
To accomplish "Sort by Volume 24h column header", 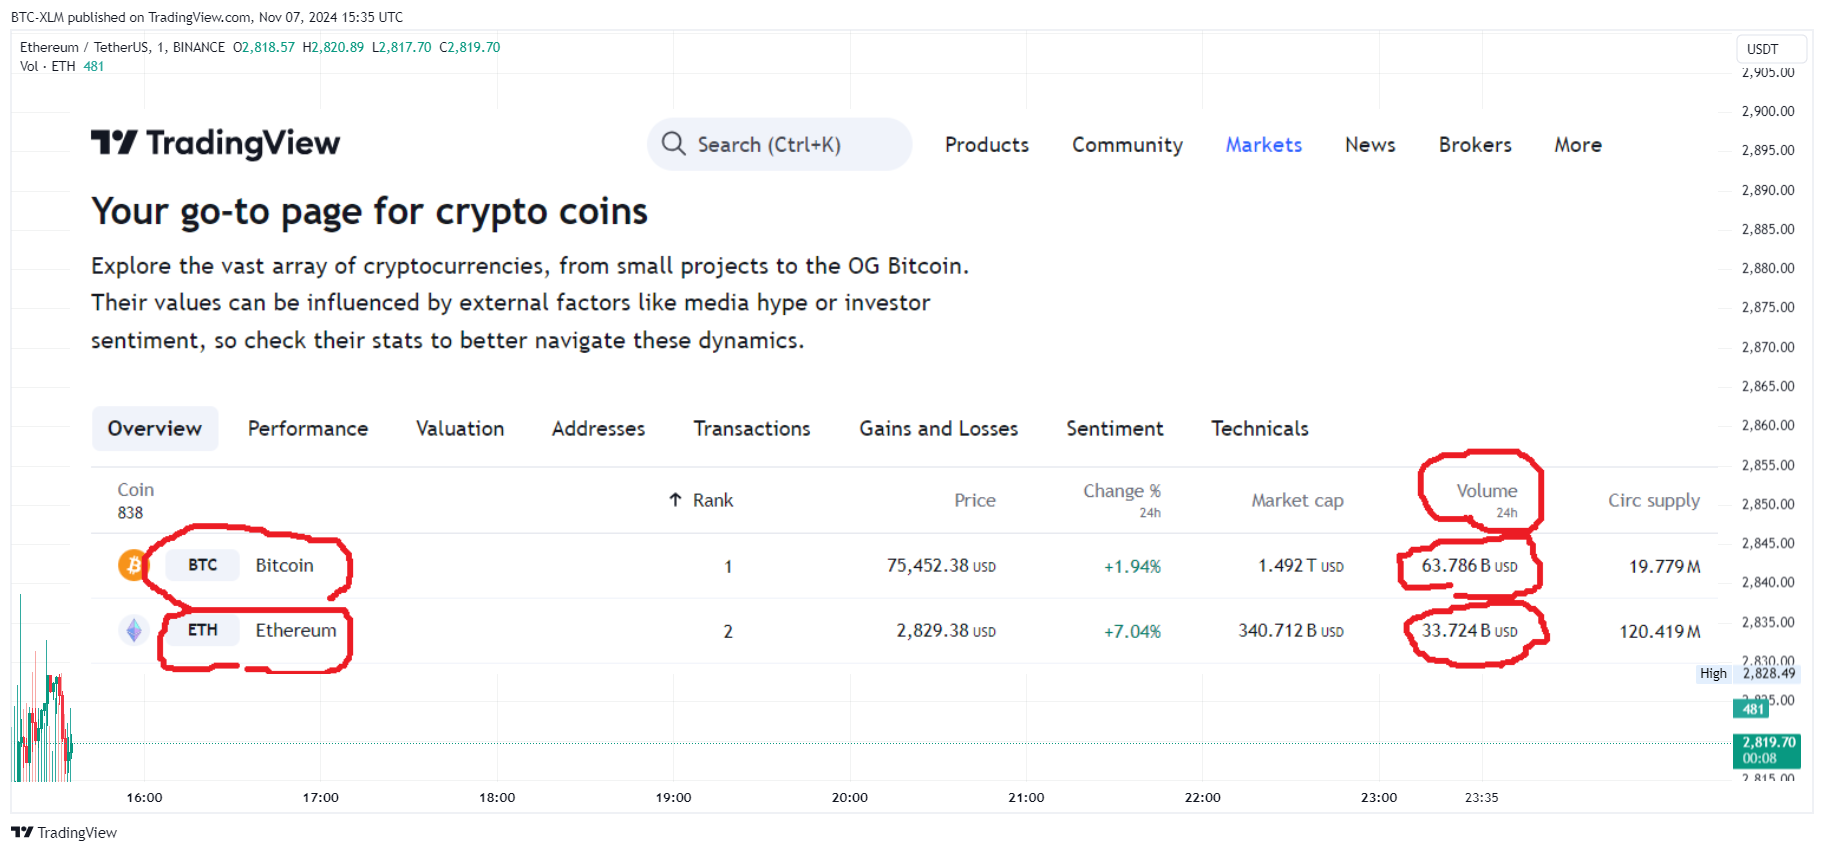I will tap(1487, 500).
